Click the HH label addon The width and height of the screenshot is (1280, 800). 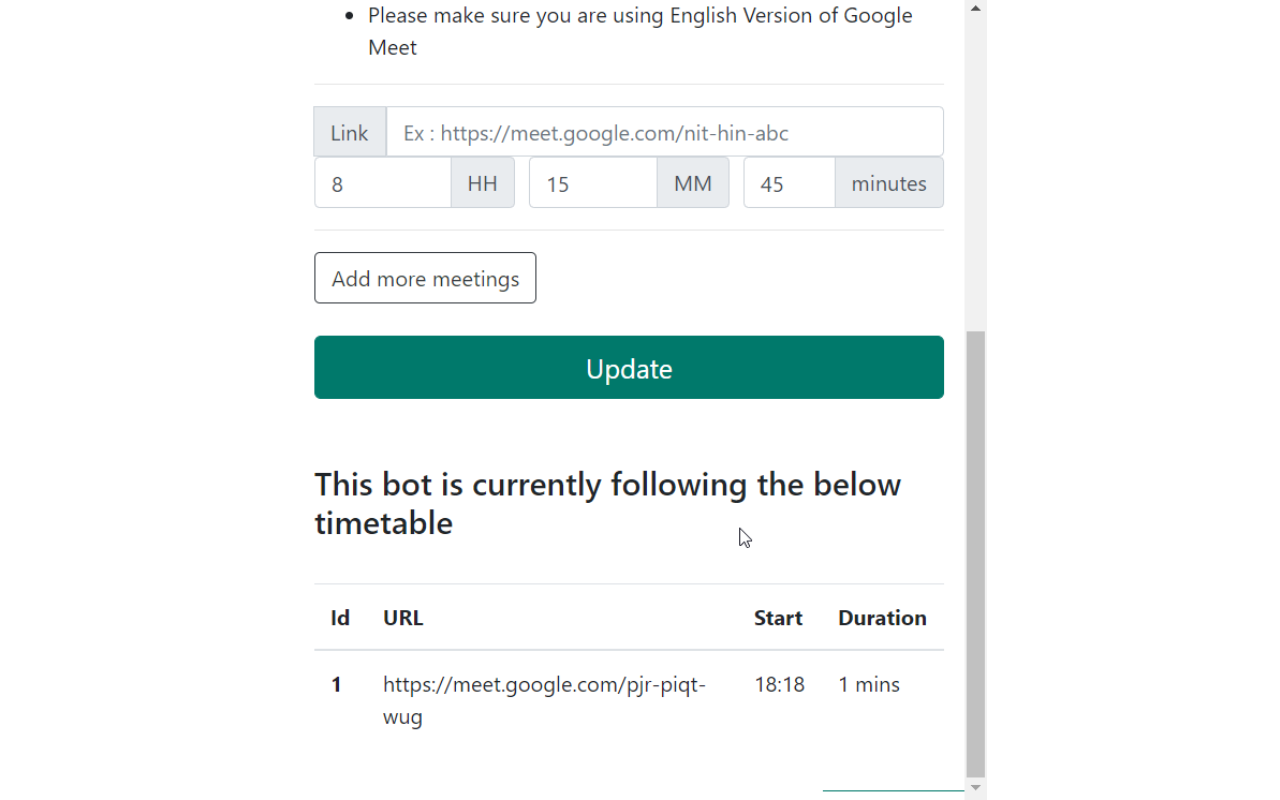click(x=483, y=184)
